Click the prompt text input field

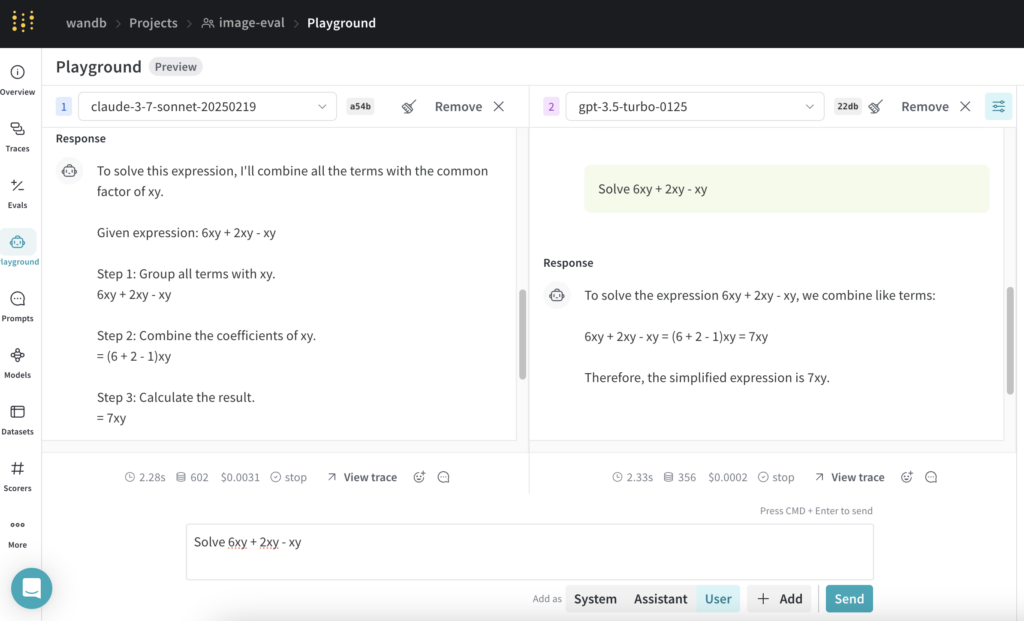coord(529,552)
